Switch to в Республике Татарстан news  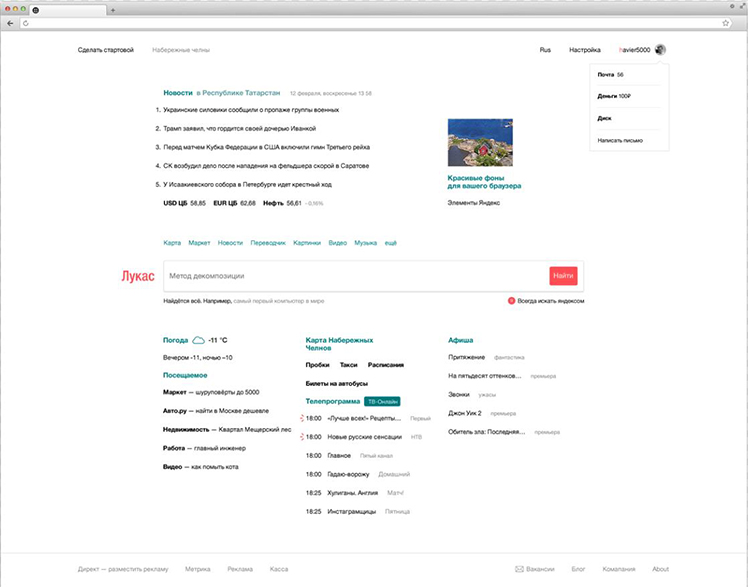[x=239, y=93]
